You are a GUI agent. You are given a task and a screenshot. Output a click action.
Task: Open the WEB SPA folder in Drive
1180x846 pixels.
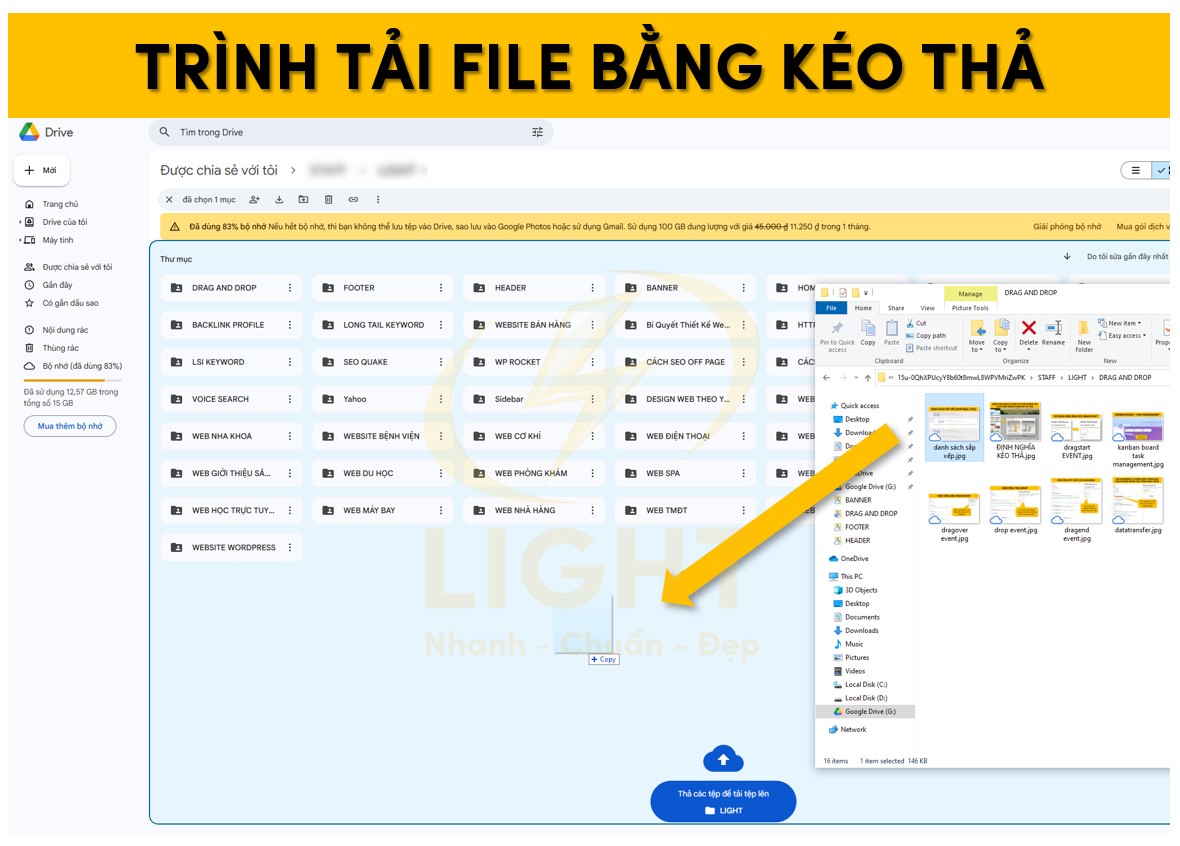(x=685, y=473)
